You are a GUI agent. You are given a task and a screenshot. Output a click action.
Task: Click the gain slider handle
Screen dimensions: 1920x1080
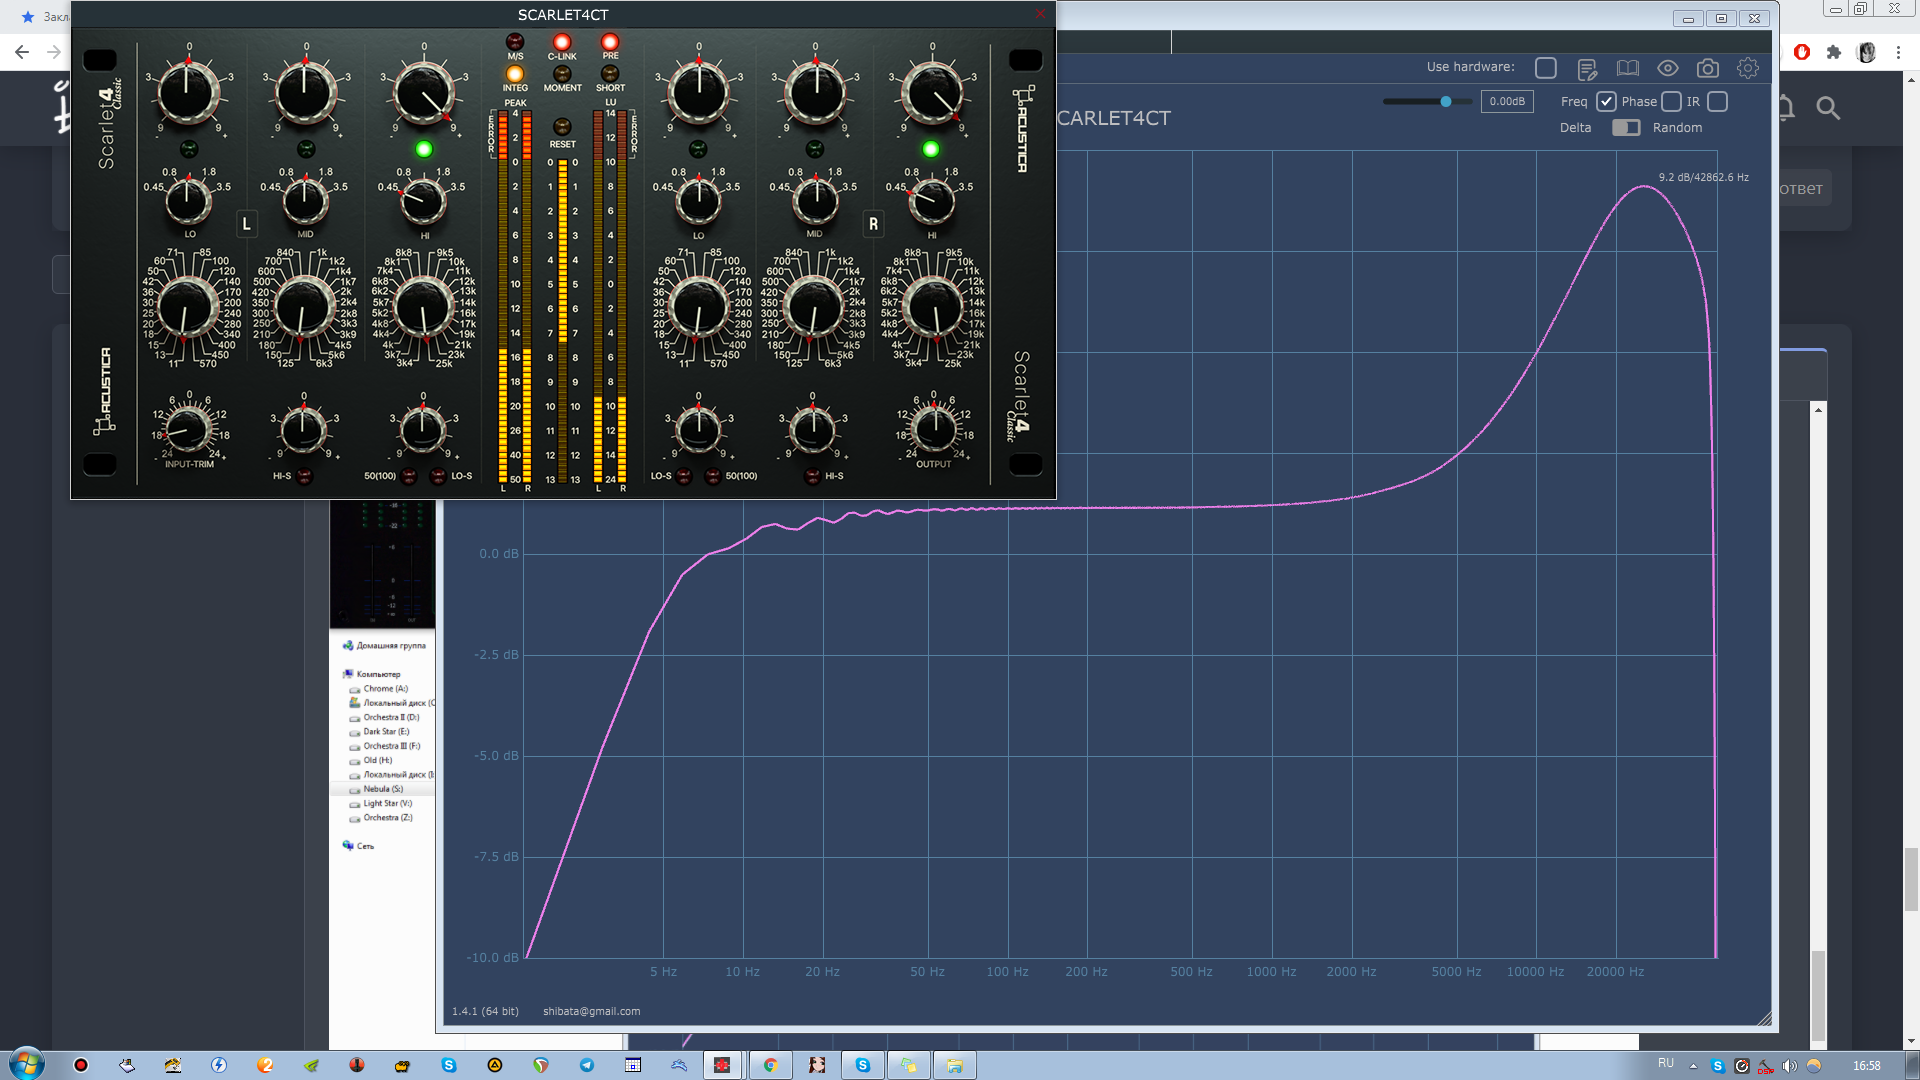pyautogui.click(x=1445, y=101)
